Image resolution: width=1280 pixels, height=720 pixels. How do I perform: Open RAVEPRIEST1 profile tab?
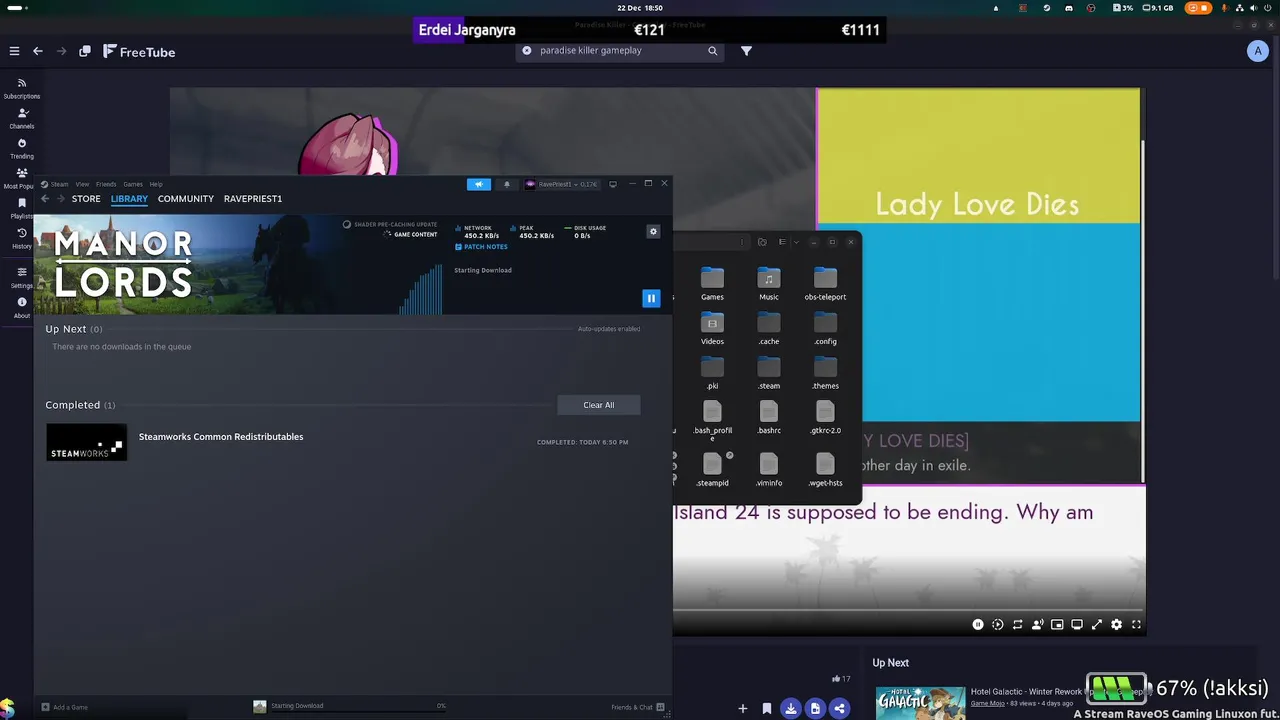(253, 199)
